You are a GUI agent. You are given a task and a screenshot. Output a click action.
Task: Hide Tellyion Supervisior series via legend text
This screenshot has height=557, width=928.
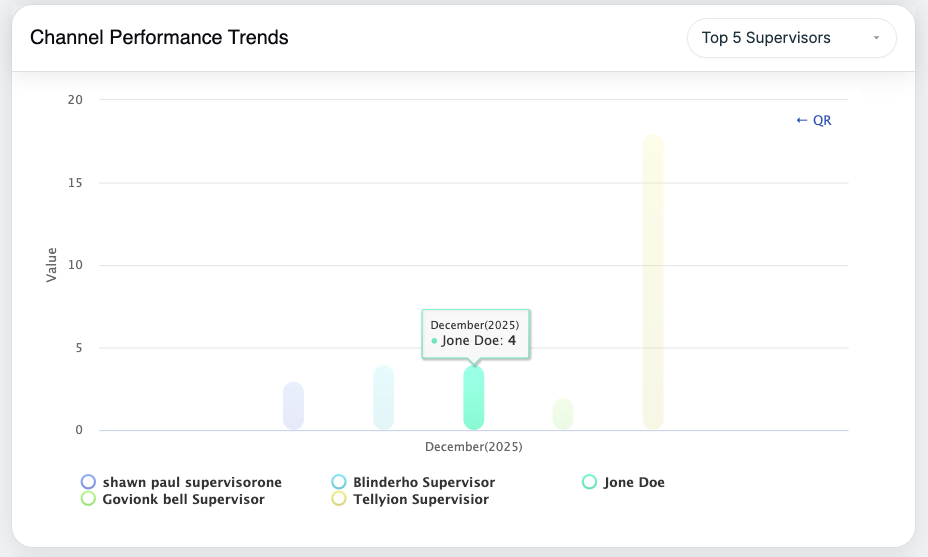[x=421, y=499]
